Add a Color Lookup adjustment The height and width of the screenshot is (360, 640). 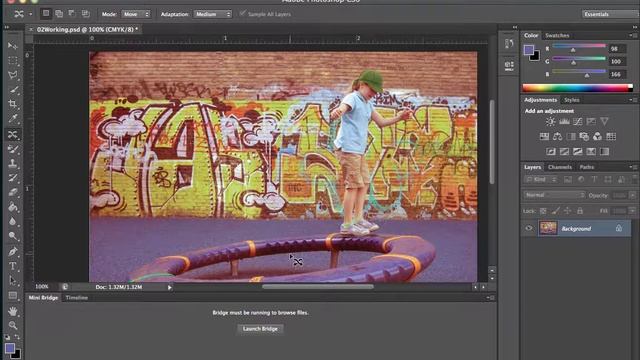pos(611,136)
